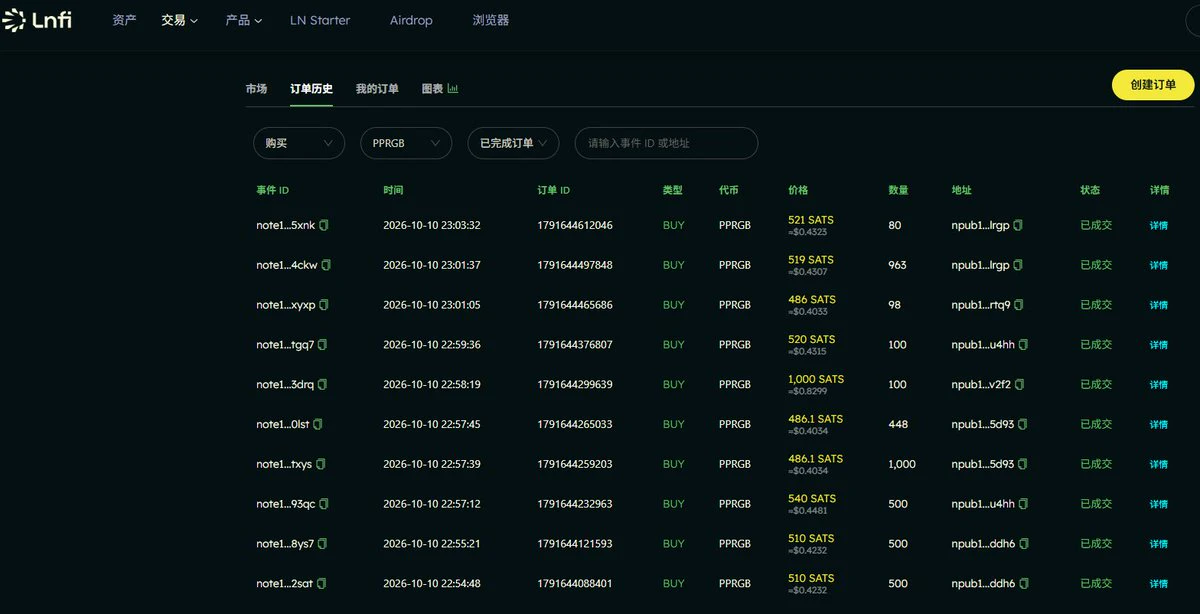
Task: Focus the event ID or address search field
Action: click(x=666, y=143)
